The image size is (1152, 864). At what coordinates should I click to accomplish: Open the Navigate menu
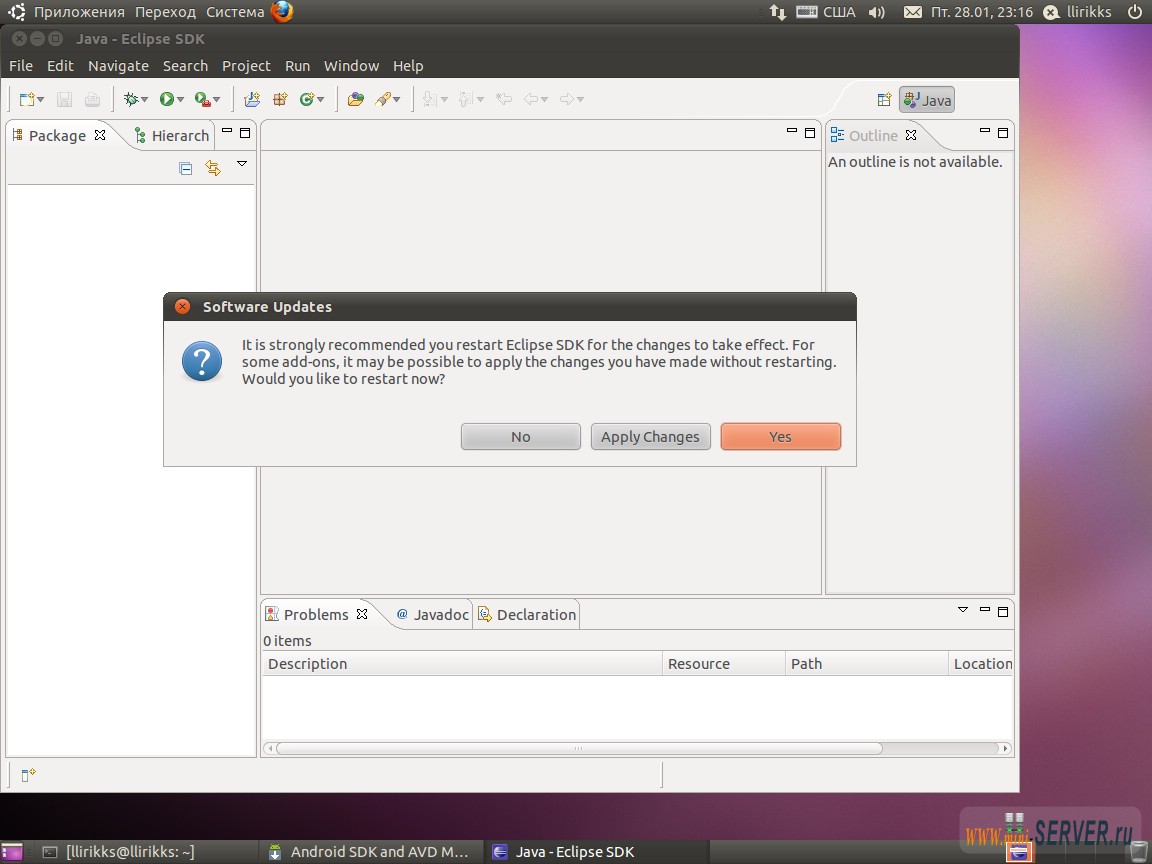pos(118,66)
